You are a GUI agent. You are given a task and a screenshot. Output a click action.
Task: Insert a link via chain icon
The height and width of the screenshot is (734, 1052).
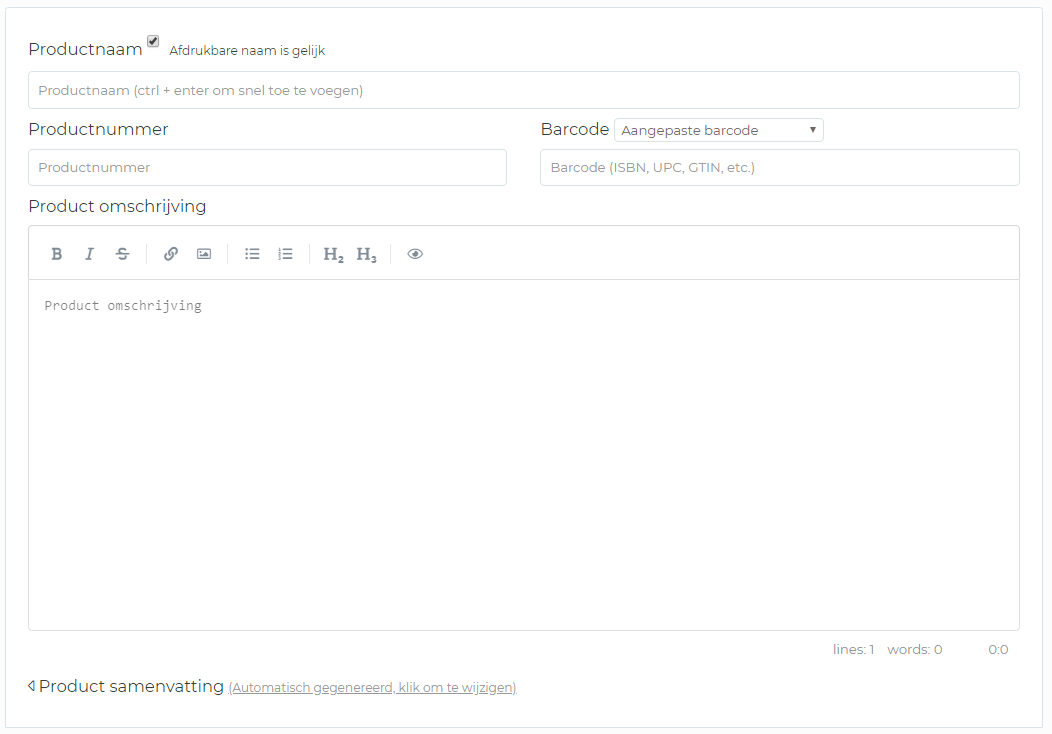click(x=171, y=254)
